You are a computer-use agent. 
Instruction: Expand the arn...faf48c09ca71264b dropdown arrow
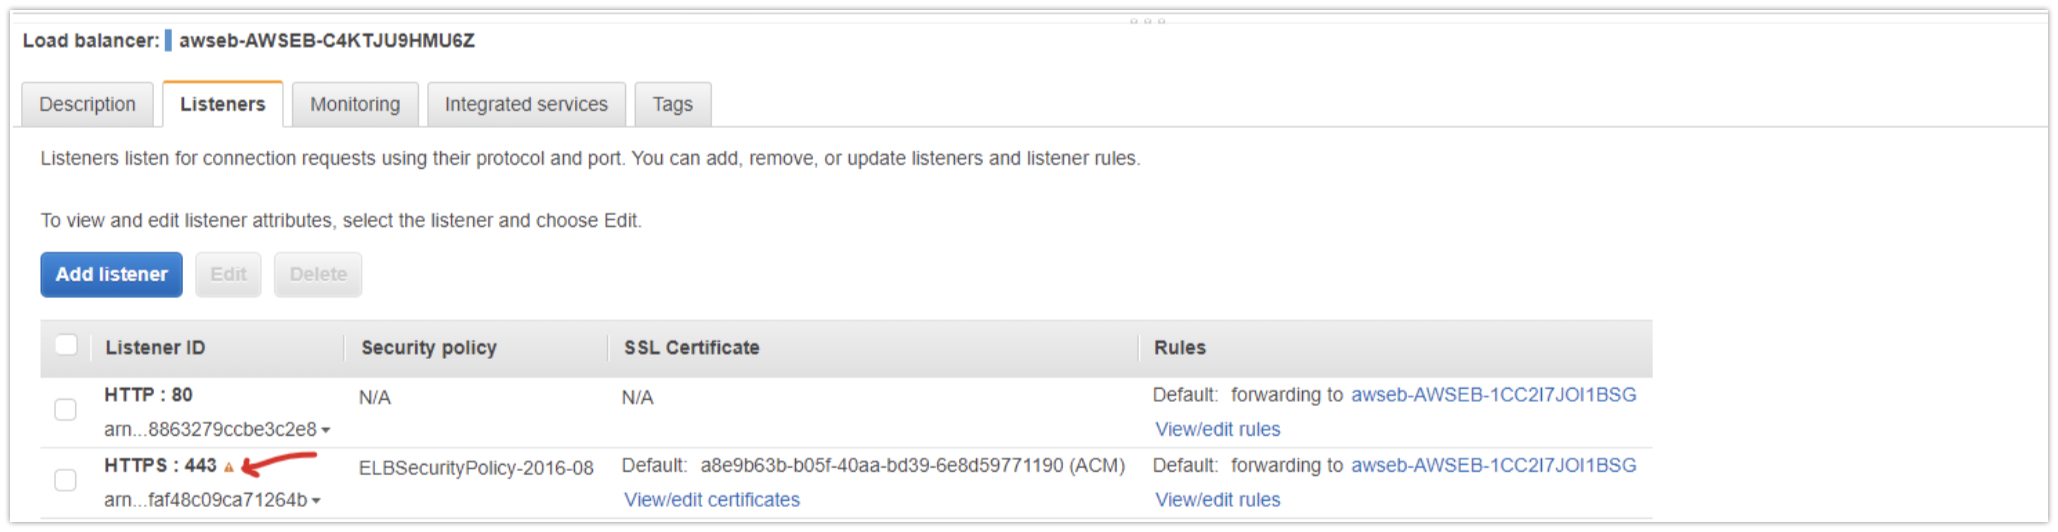click(x=316, y=500)
